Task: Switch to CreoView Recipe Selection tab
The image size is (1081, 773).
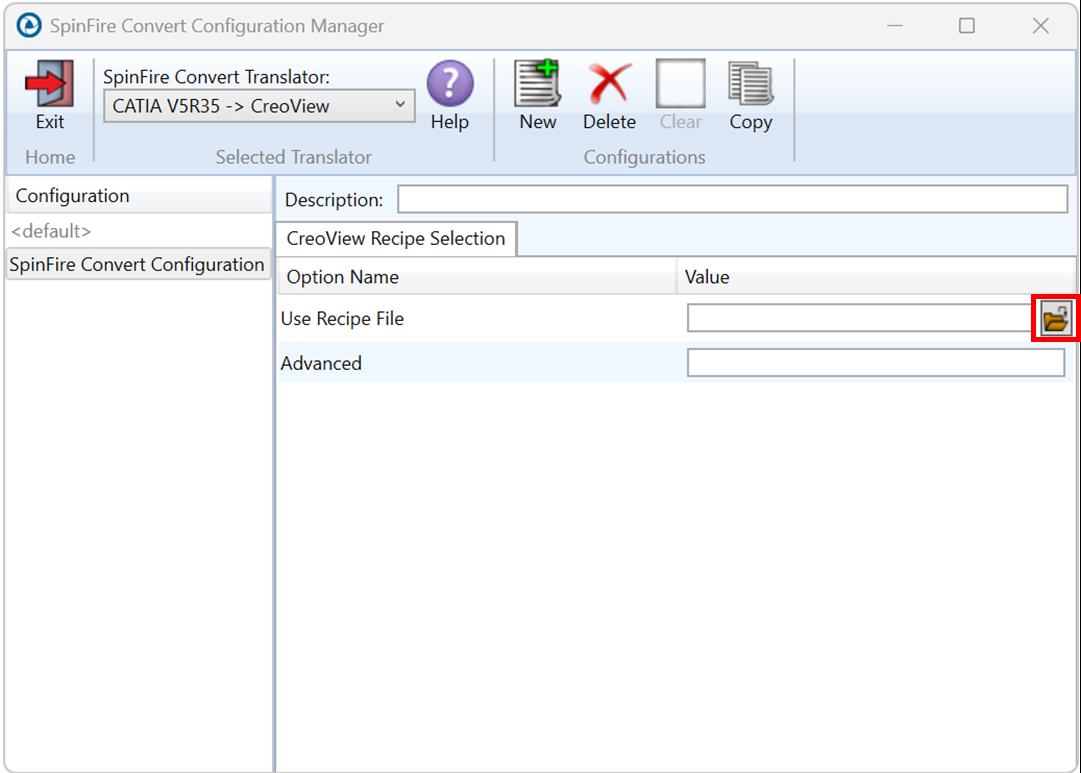Action: click(x=396, y=239)
